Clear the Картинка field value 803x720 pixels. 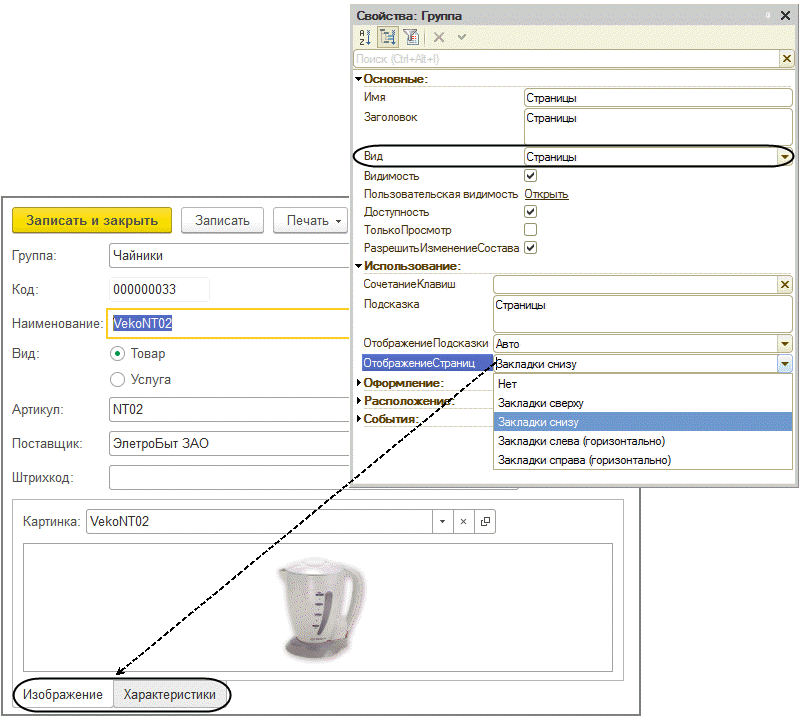[463, 521]
